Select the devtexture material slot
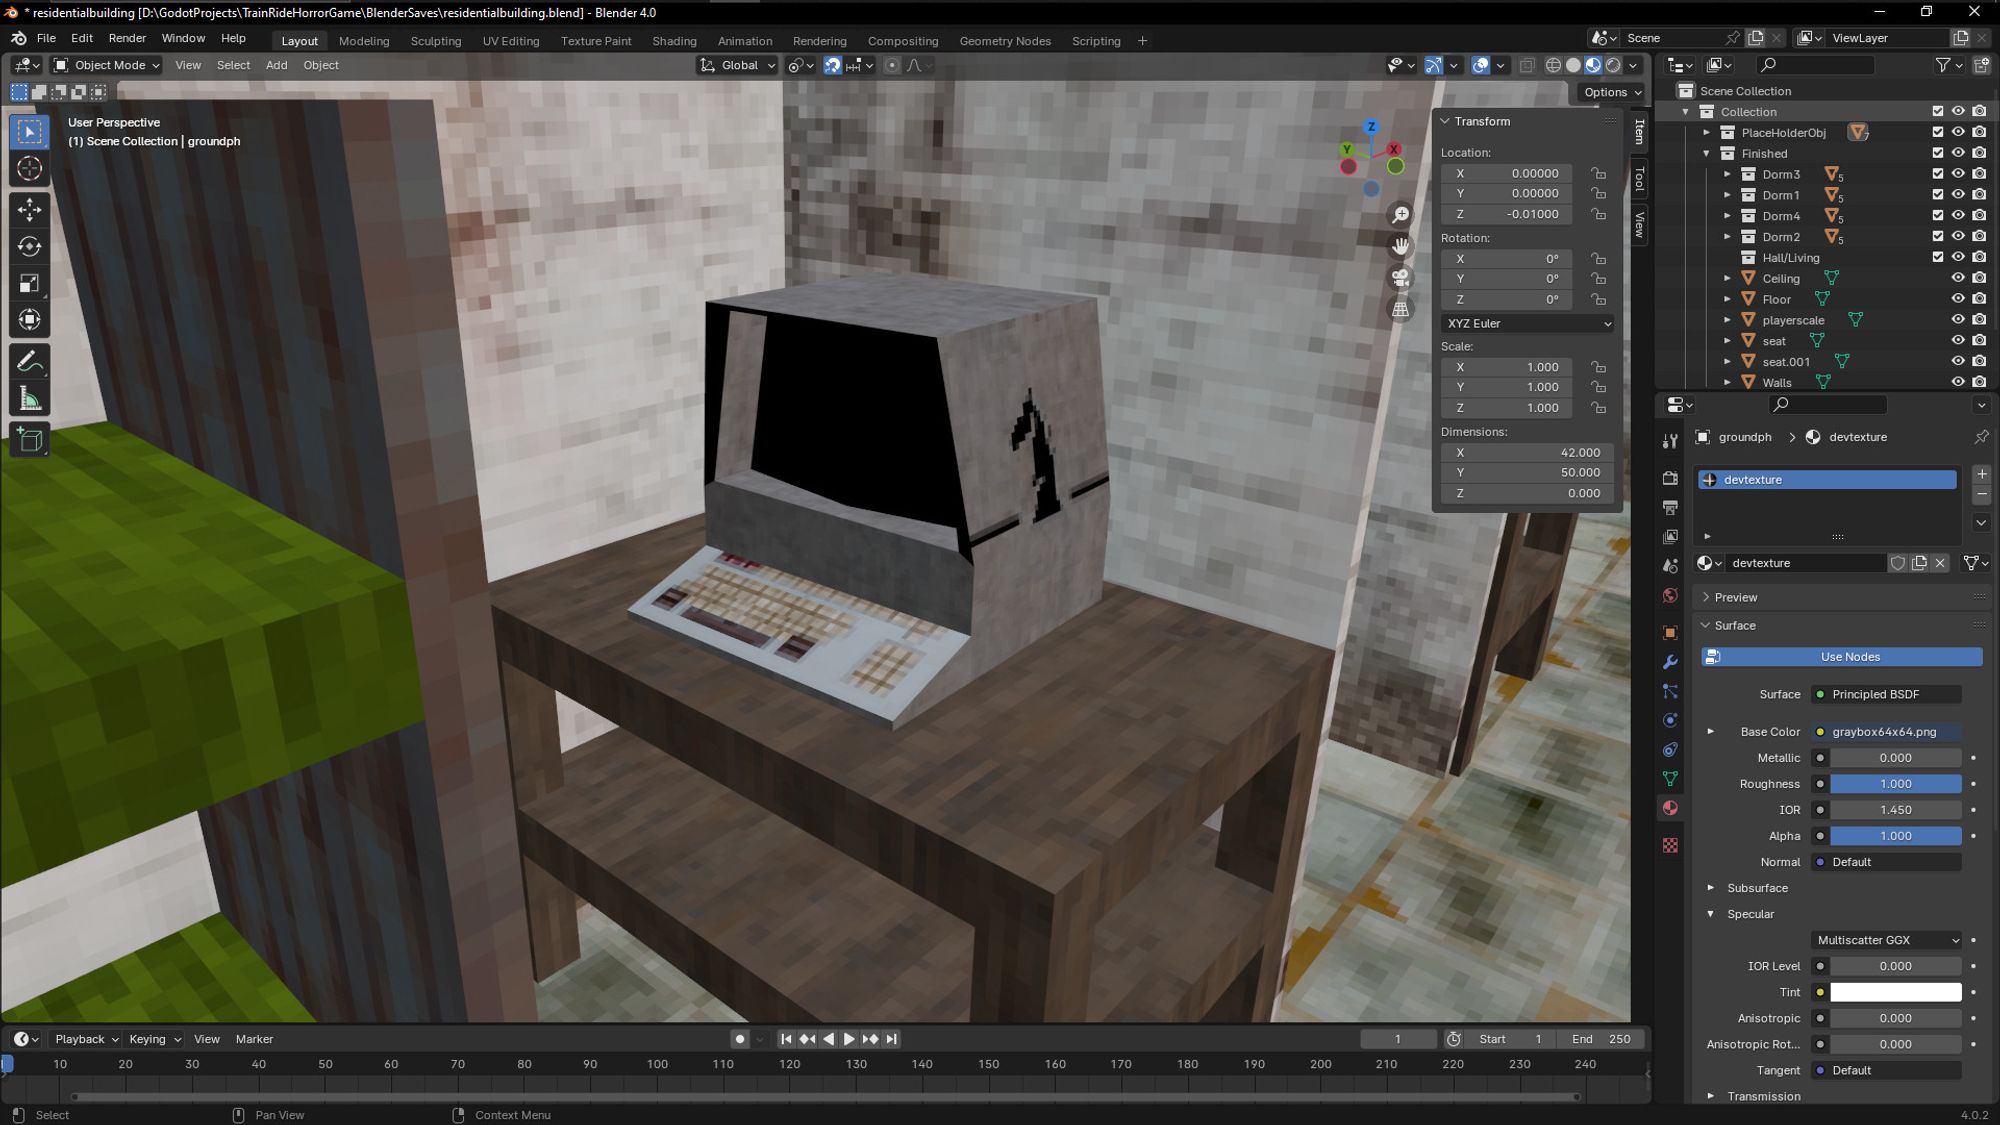Image resolution: width=2000 pixels, height=1125 pixels. (x=1827, y=480)
